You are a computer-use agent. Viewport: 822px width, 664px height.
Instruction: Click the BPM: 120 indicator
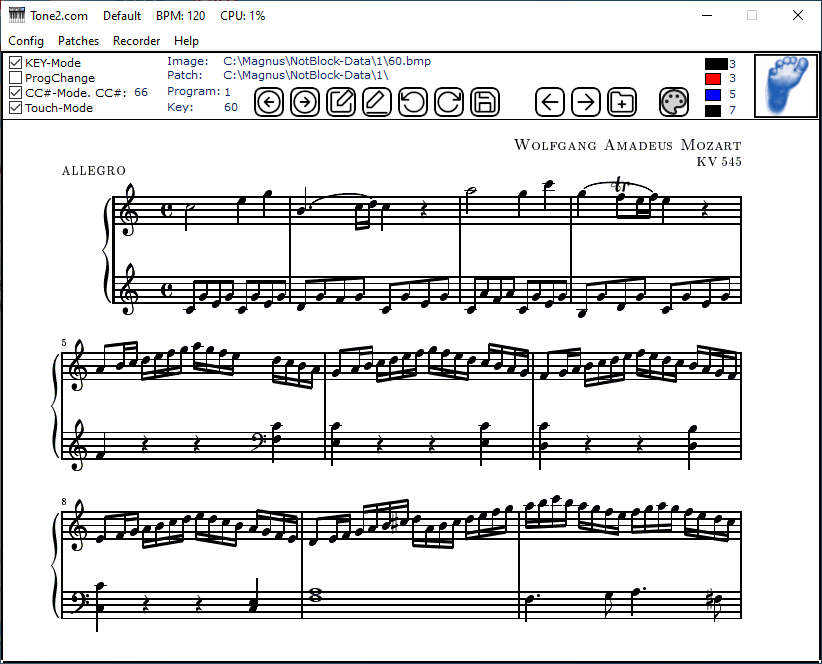click(180, 16)
